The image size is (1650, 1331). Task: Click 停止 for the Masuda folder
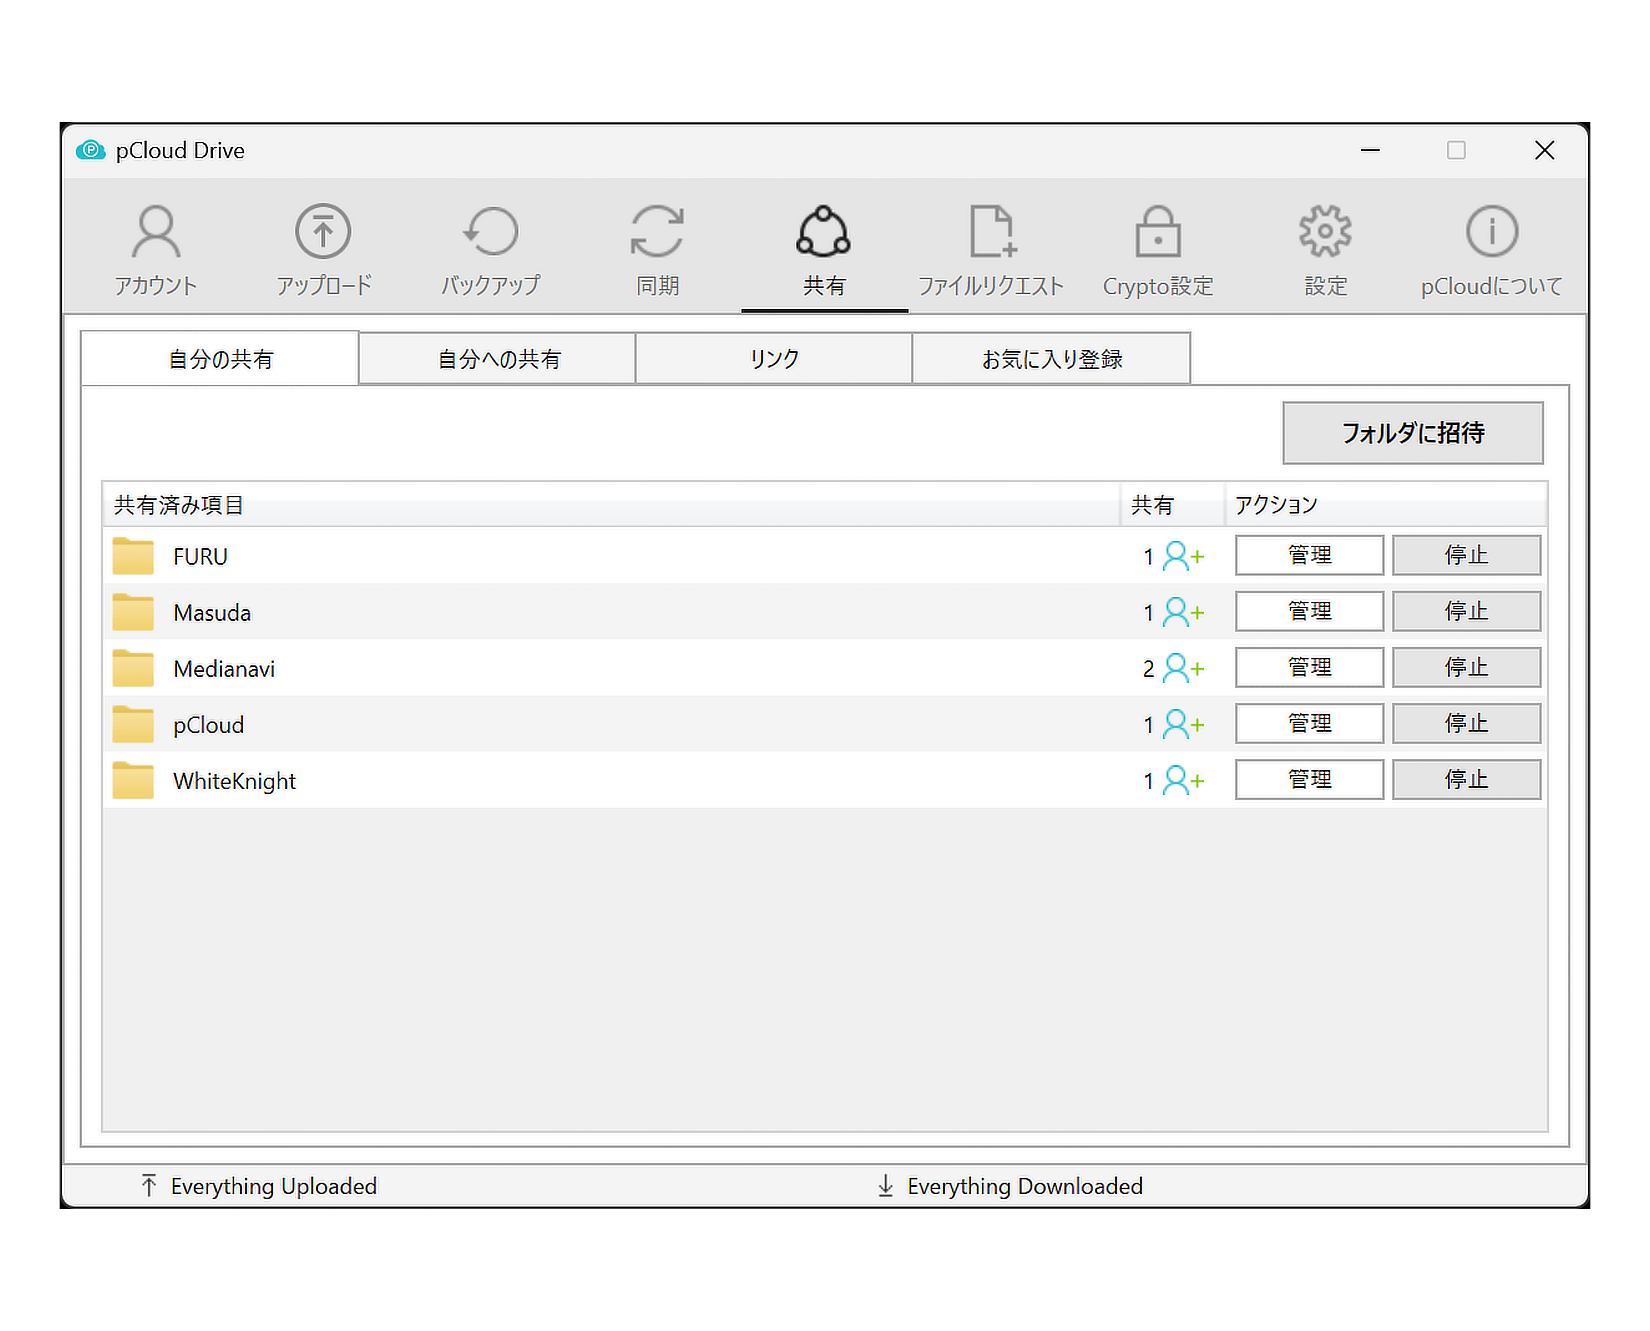coord(1467,611)
